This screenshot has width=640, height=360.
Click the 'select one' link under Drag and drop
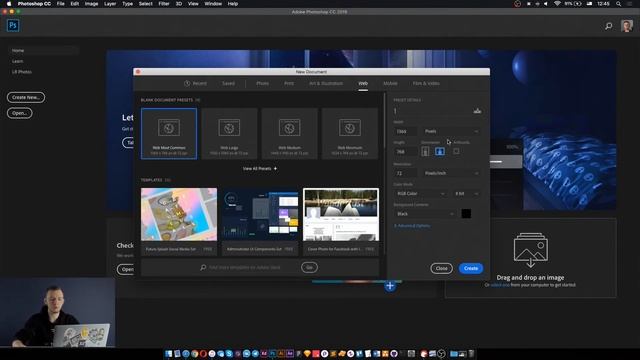pyautogui.click(x=500, y=285)
